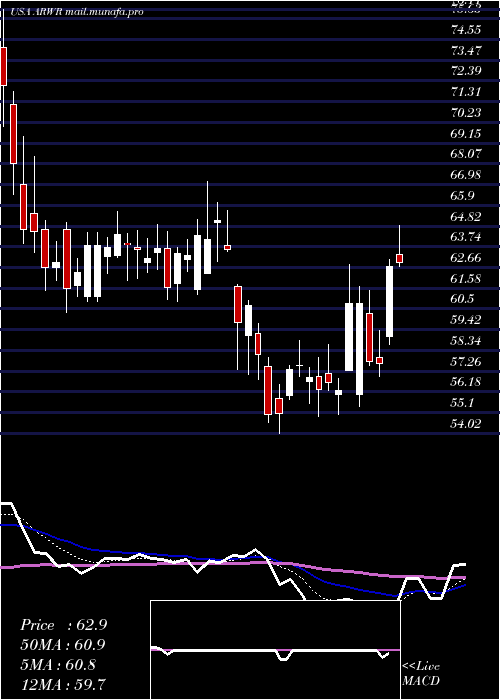Click the tall white candle reaching 62.66
The height and width of the screenshot is (700, 500).
(389, 301)
